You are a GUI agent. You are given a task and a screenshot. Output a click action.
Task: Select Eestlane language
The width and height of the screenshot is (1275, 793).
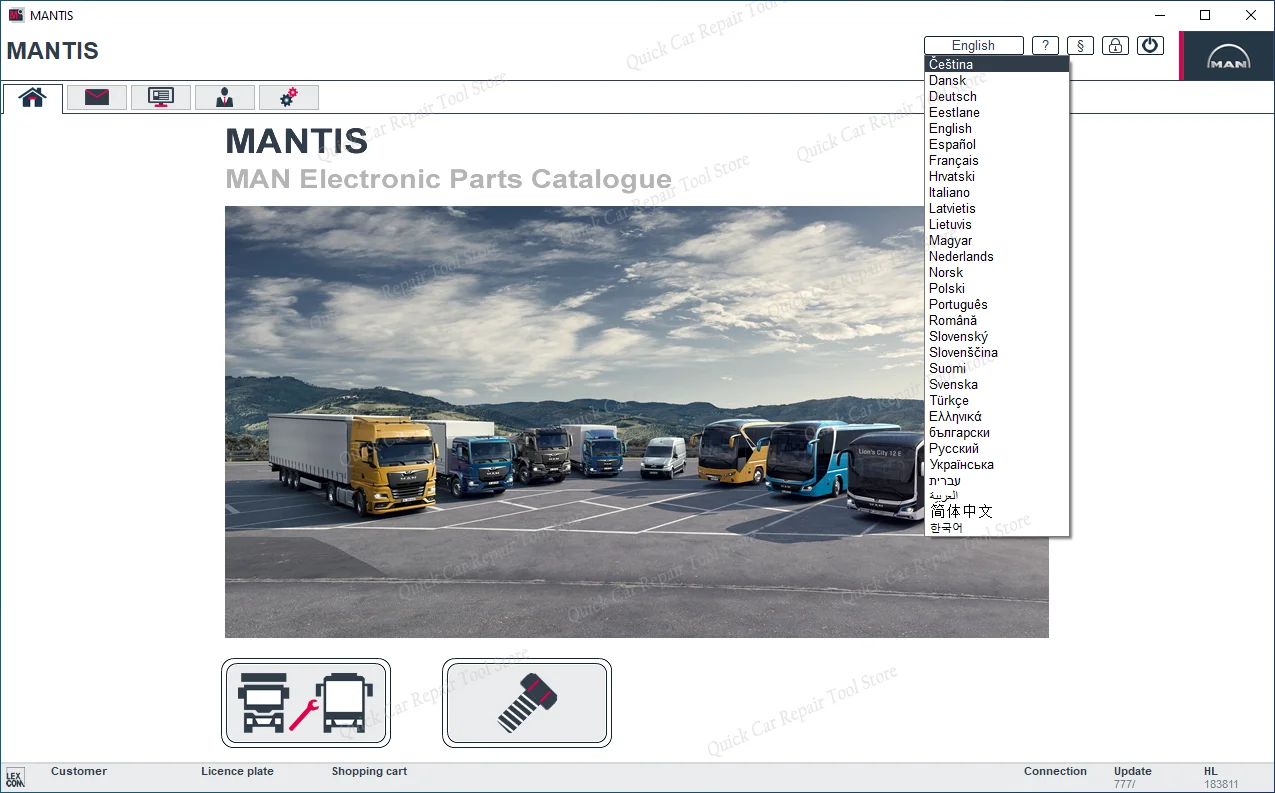coord(997,112)
